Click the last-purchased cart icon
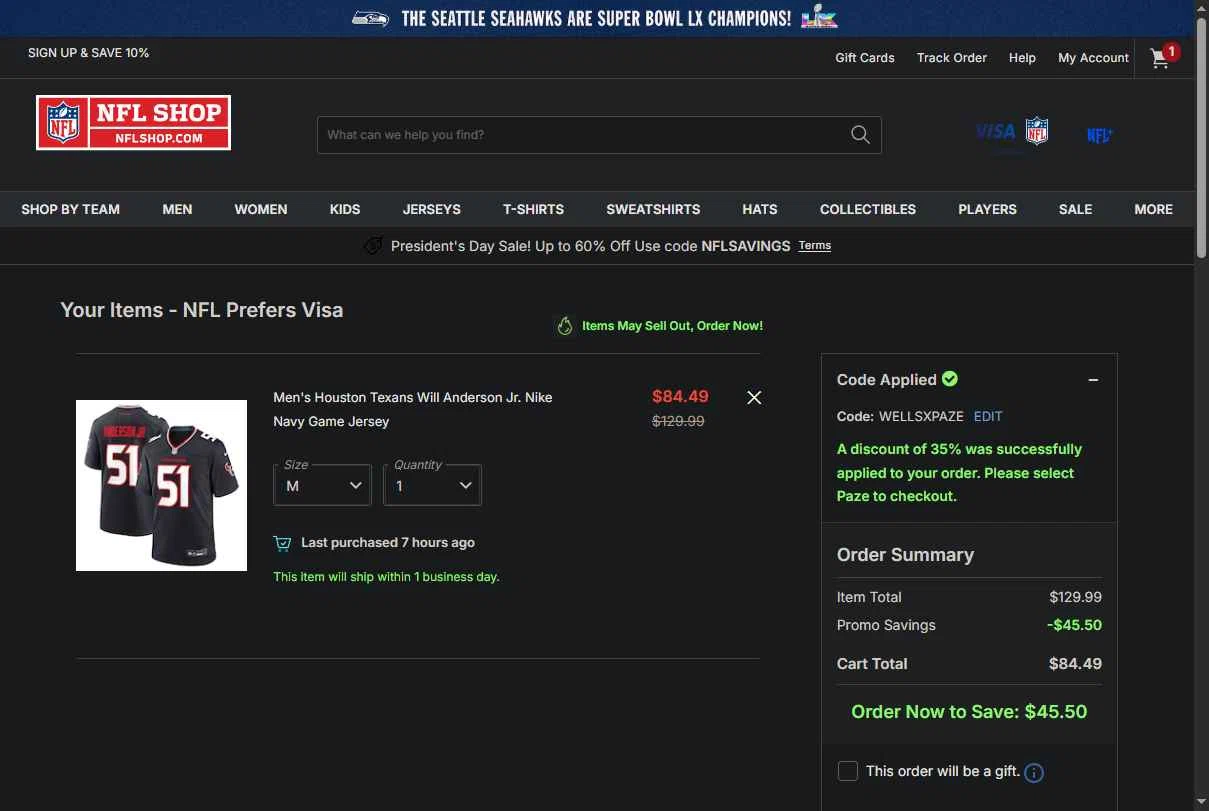 pyautogui.click(x=283, y=543)
